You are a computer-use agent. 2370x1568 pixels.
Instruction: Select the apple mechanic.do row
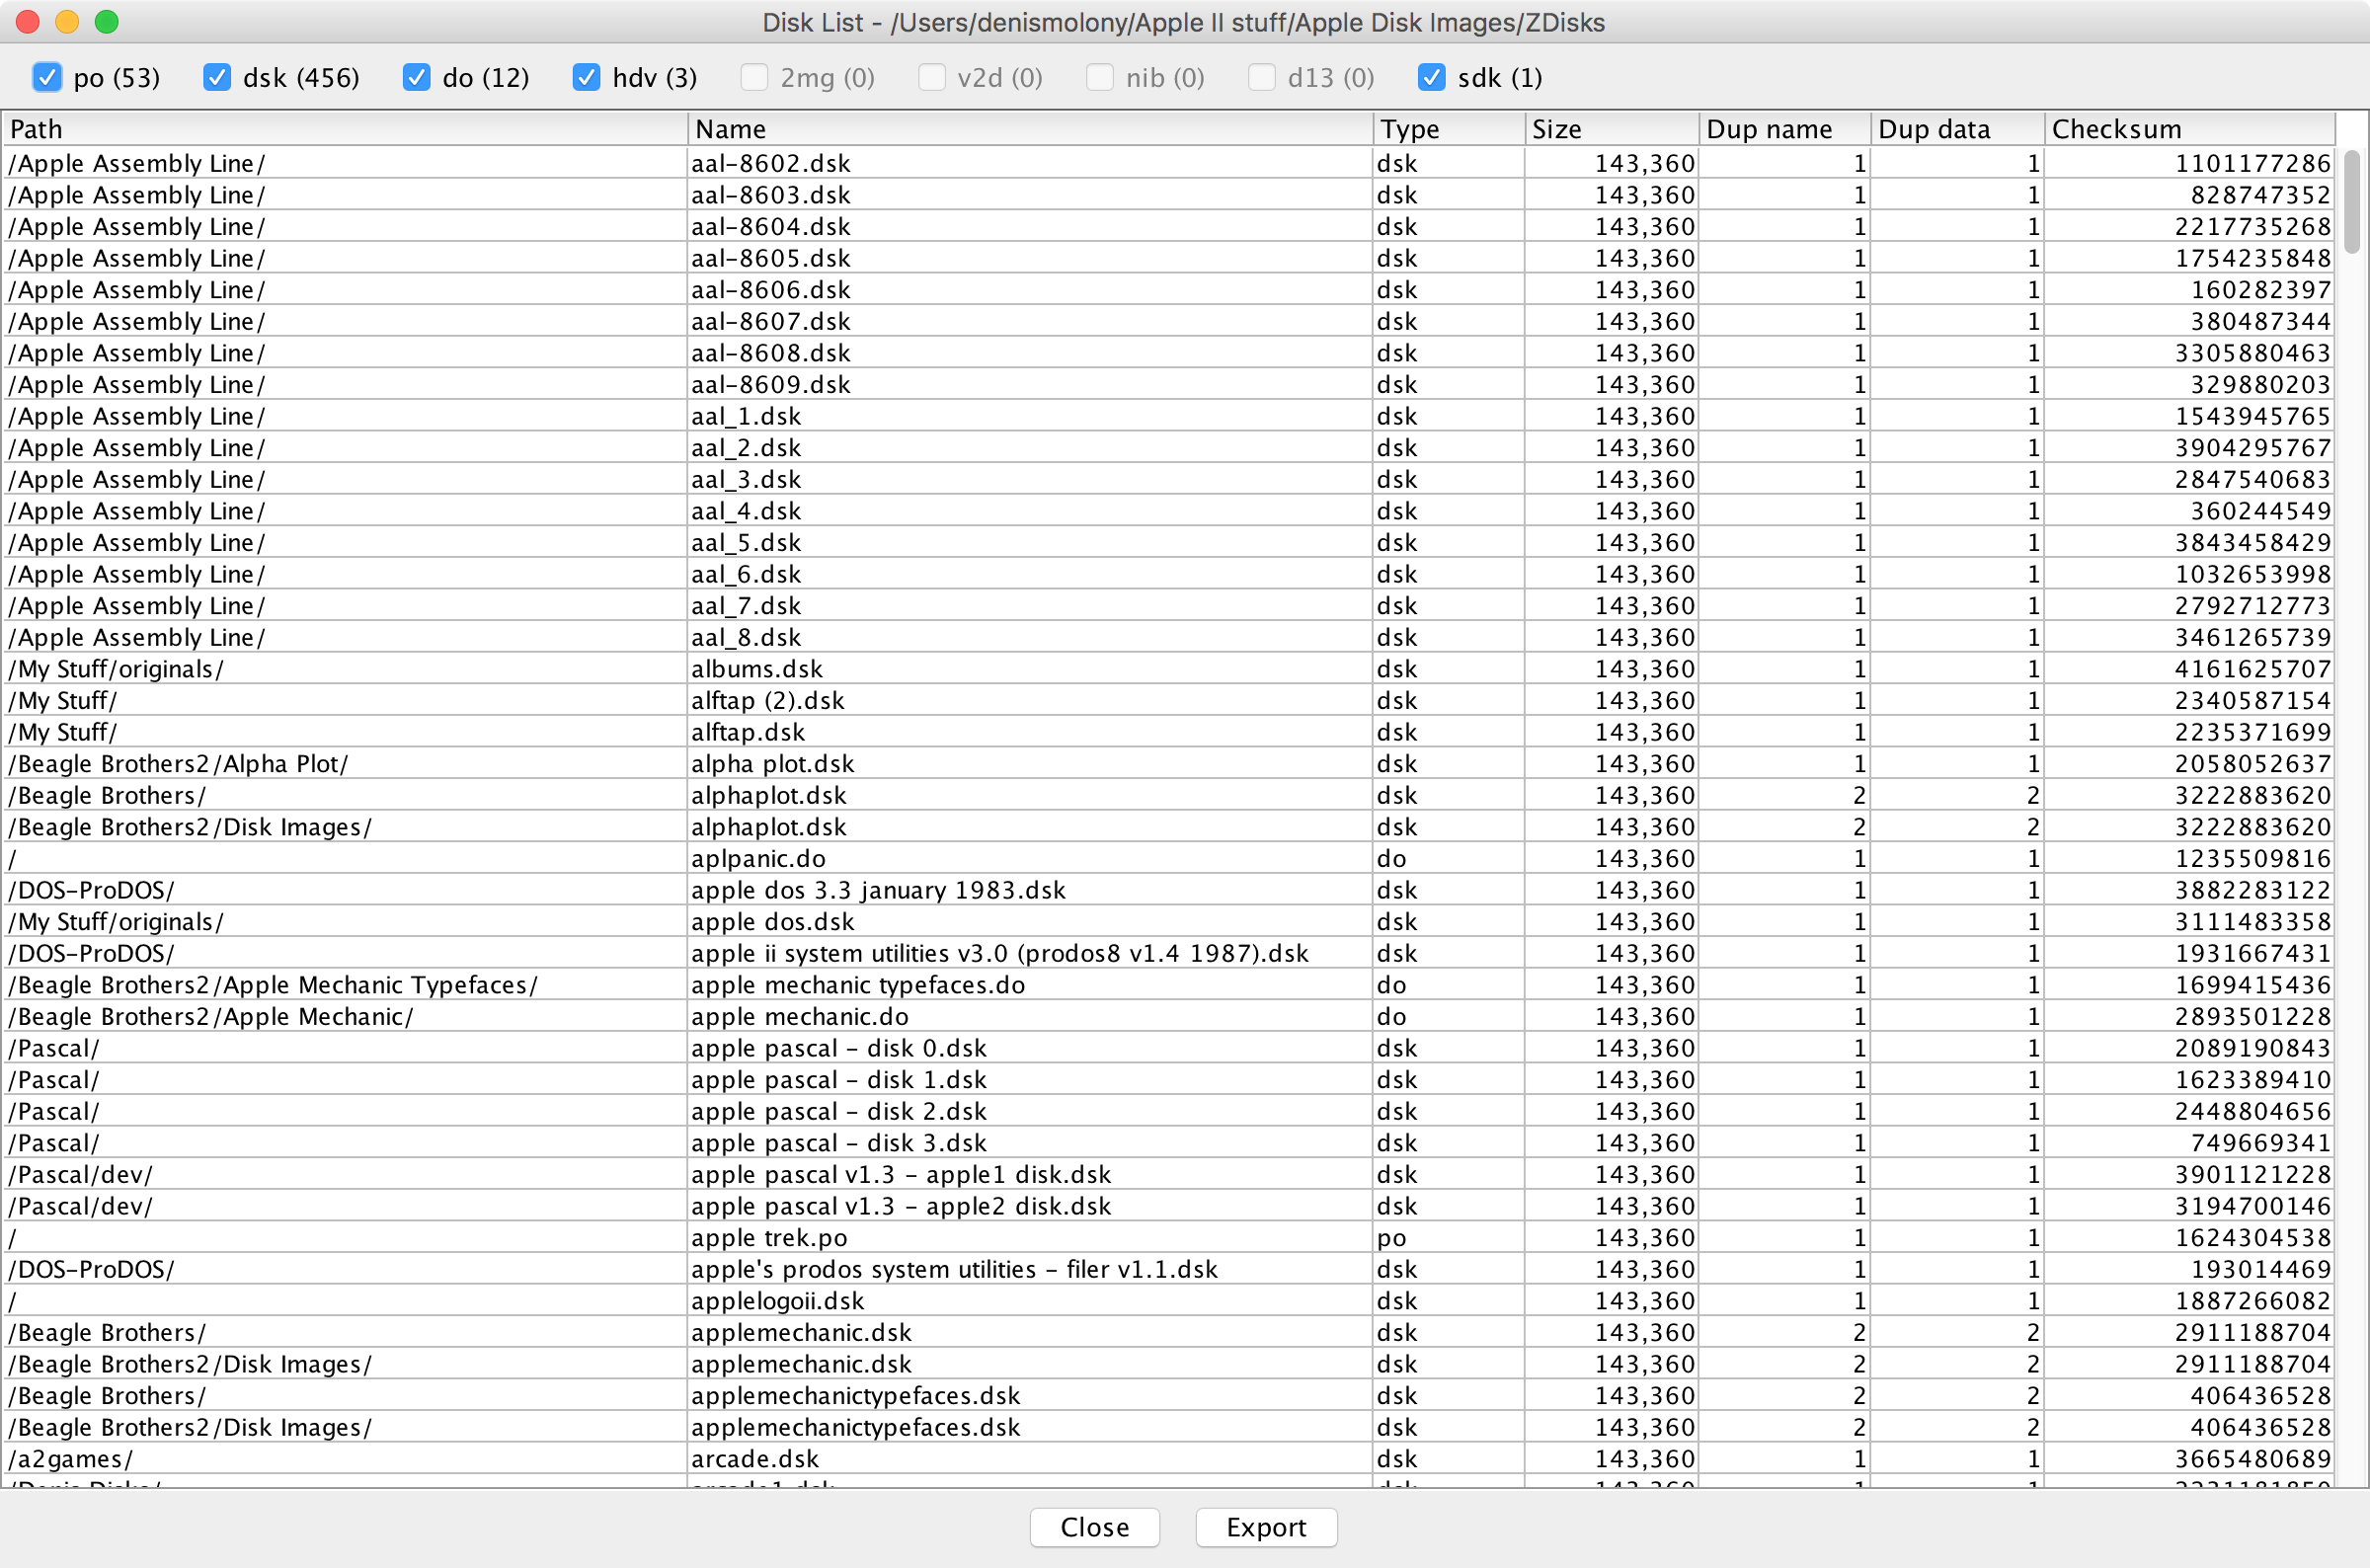click(1169, 1016)
